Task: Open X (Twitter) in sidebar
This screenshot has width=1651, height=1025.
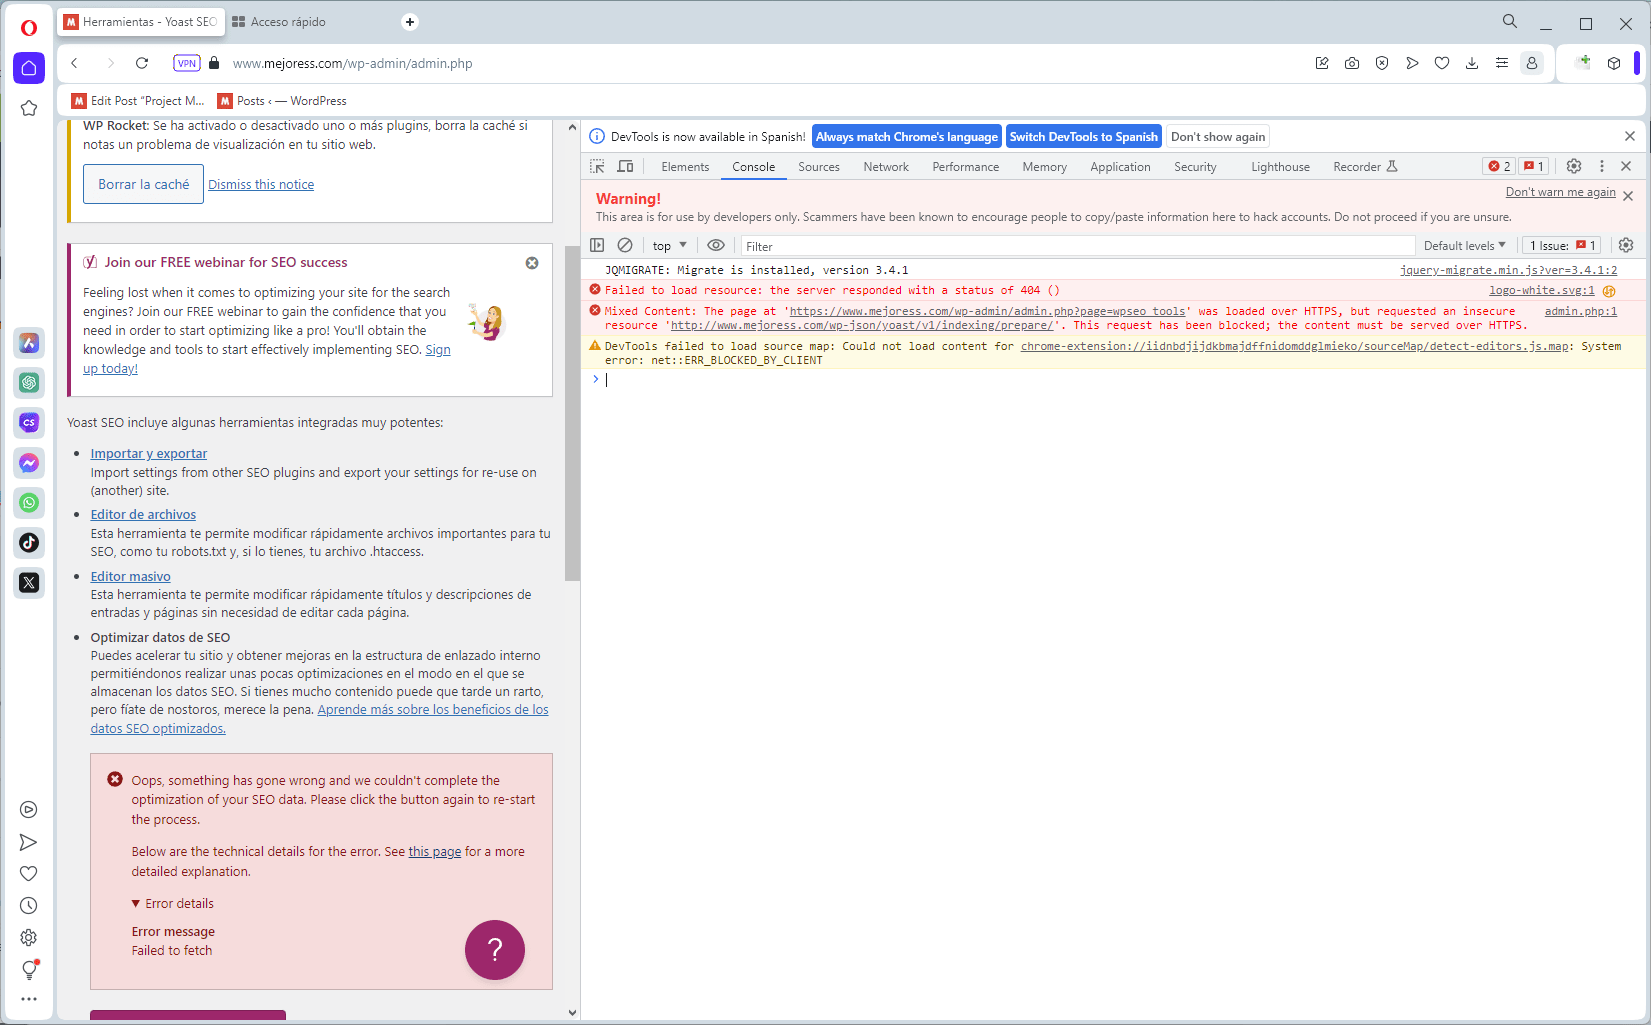Action: click(x=29, y=583)
